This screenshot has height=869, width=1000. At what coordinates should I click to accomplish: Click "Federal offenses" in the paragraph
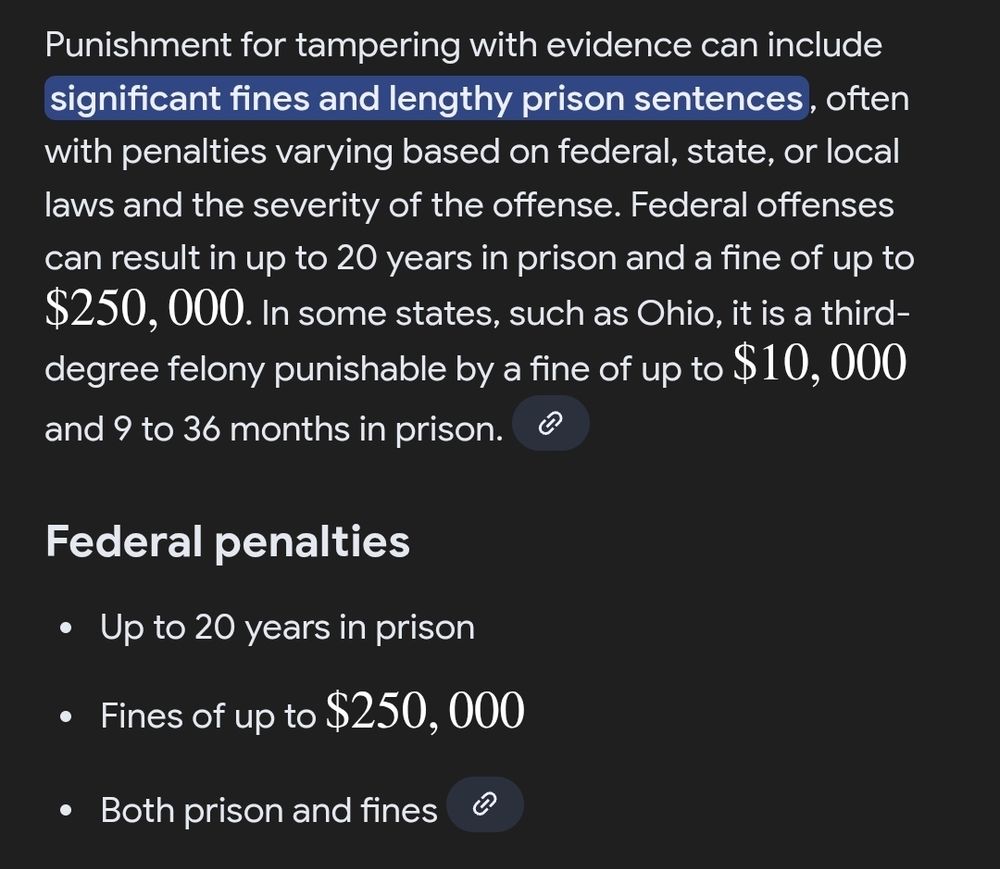pyautogui.click(x=762, y=205)
